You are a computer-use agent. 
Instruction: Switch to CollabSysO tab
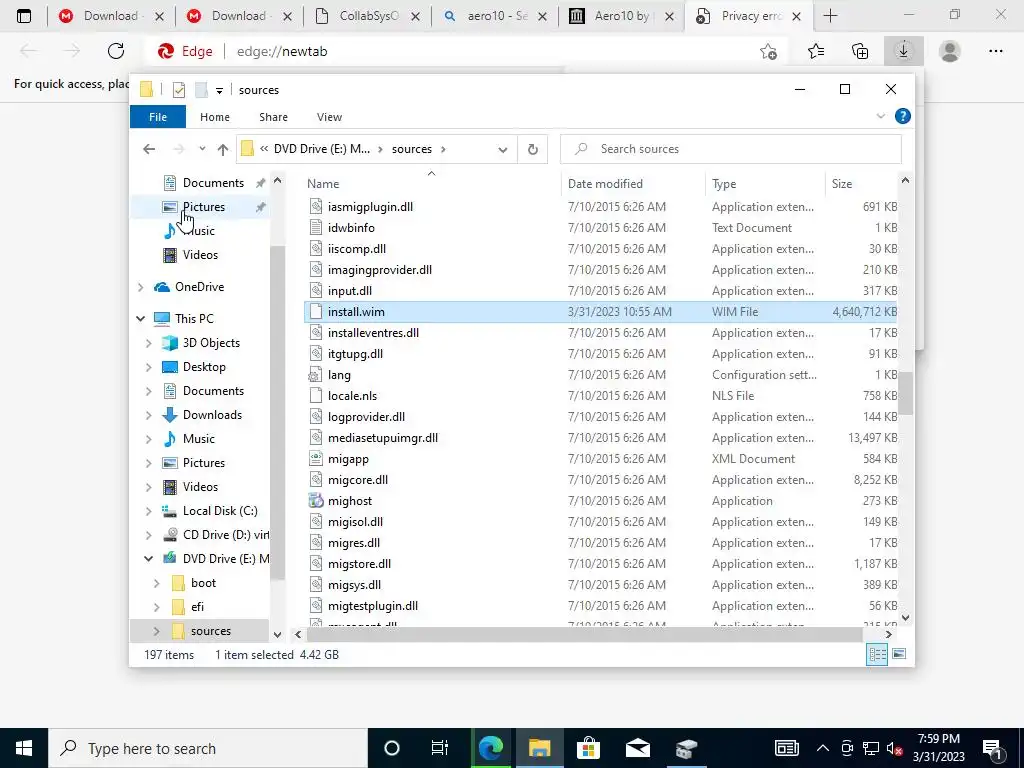(x=366, y=16)
